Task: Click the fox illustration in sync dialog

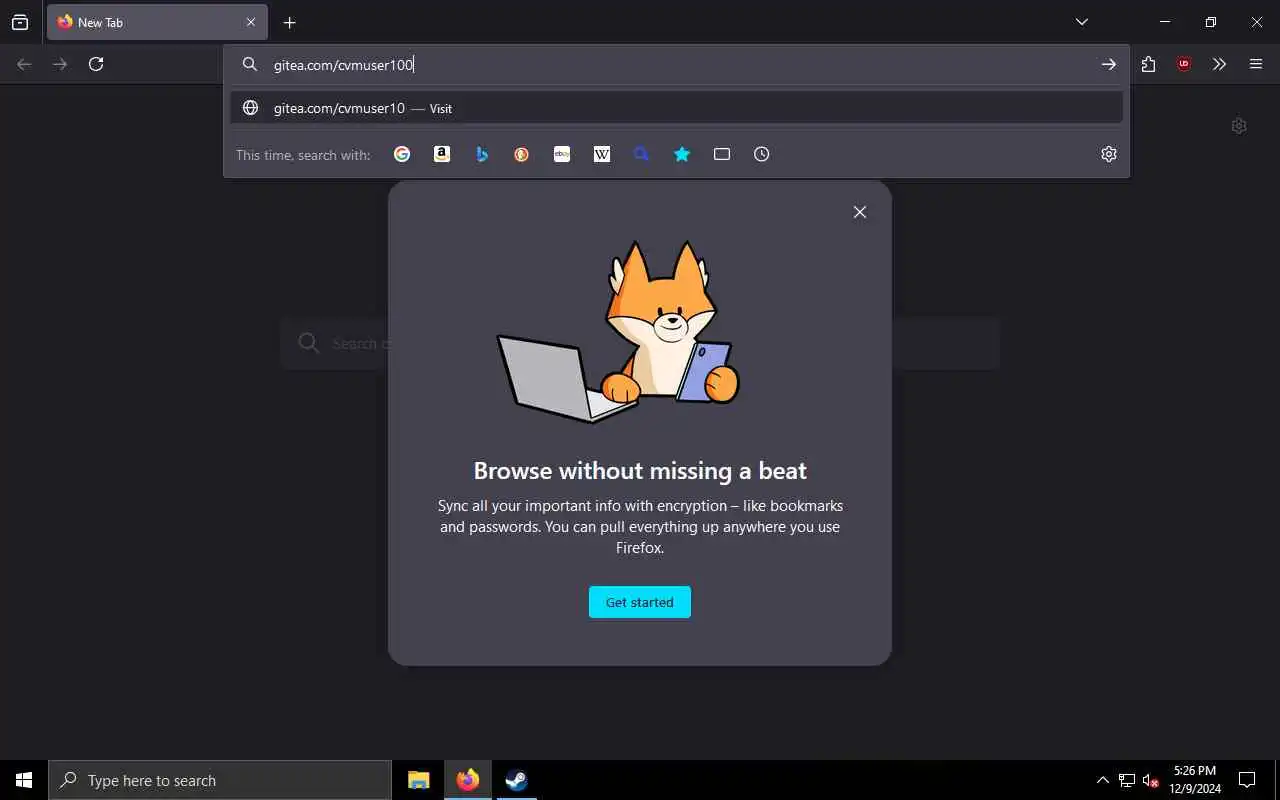Action: [x=619, y=332]
